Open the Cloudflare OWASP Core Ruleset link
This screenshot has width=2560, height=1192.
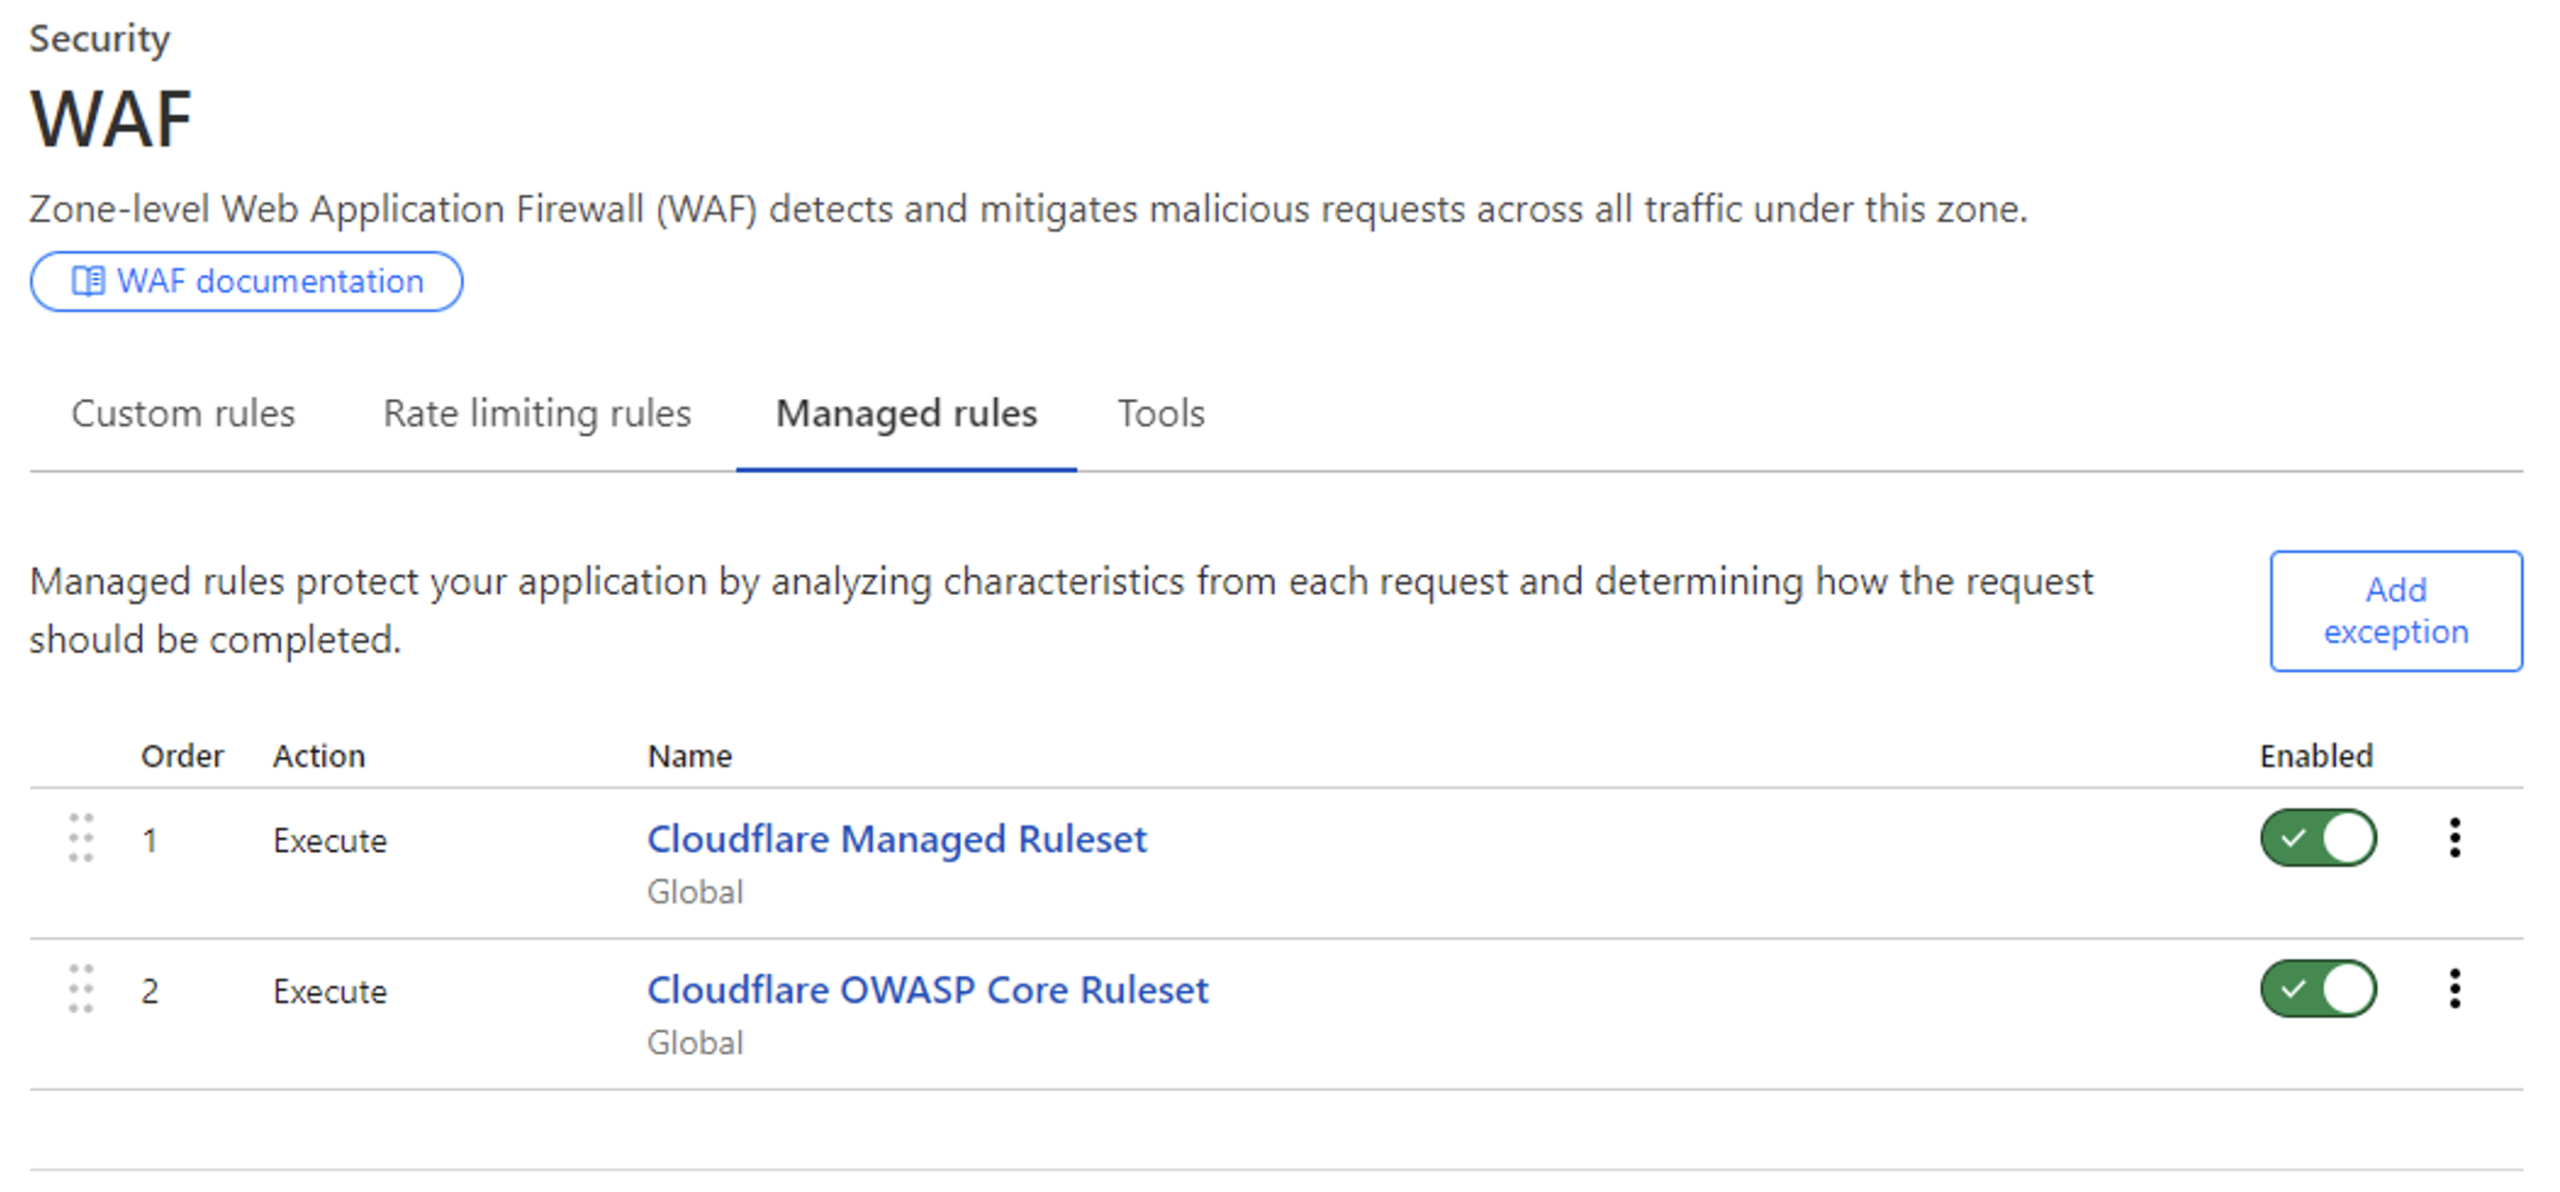coord(927,990)
